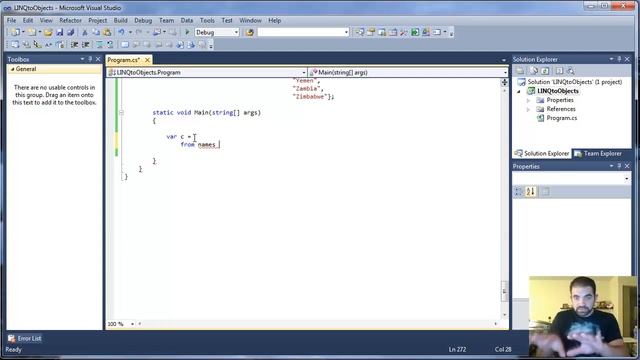The height and width of the screenshot is (360, 640).
Task: Toggle auto-hide pin on Properties panel
Action: click(x=619, y=166)
